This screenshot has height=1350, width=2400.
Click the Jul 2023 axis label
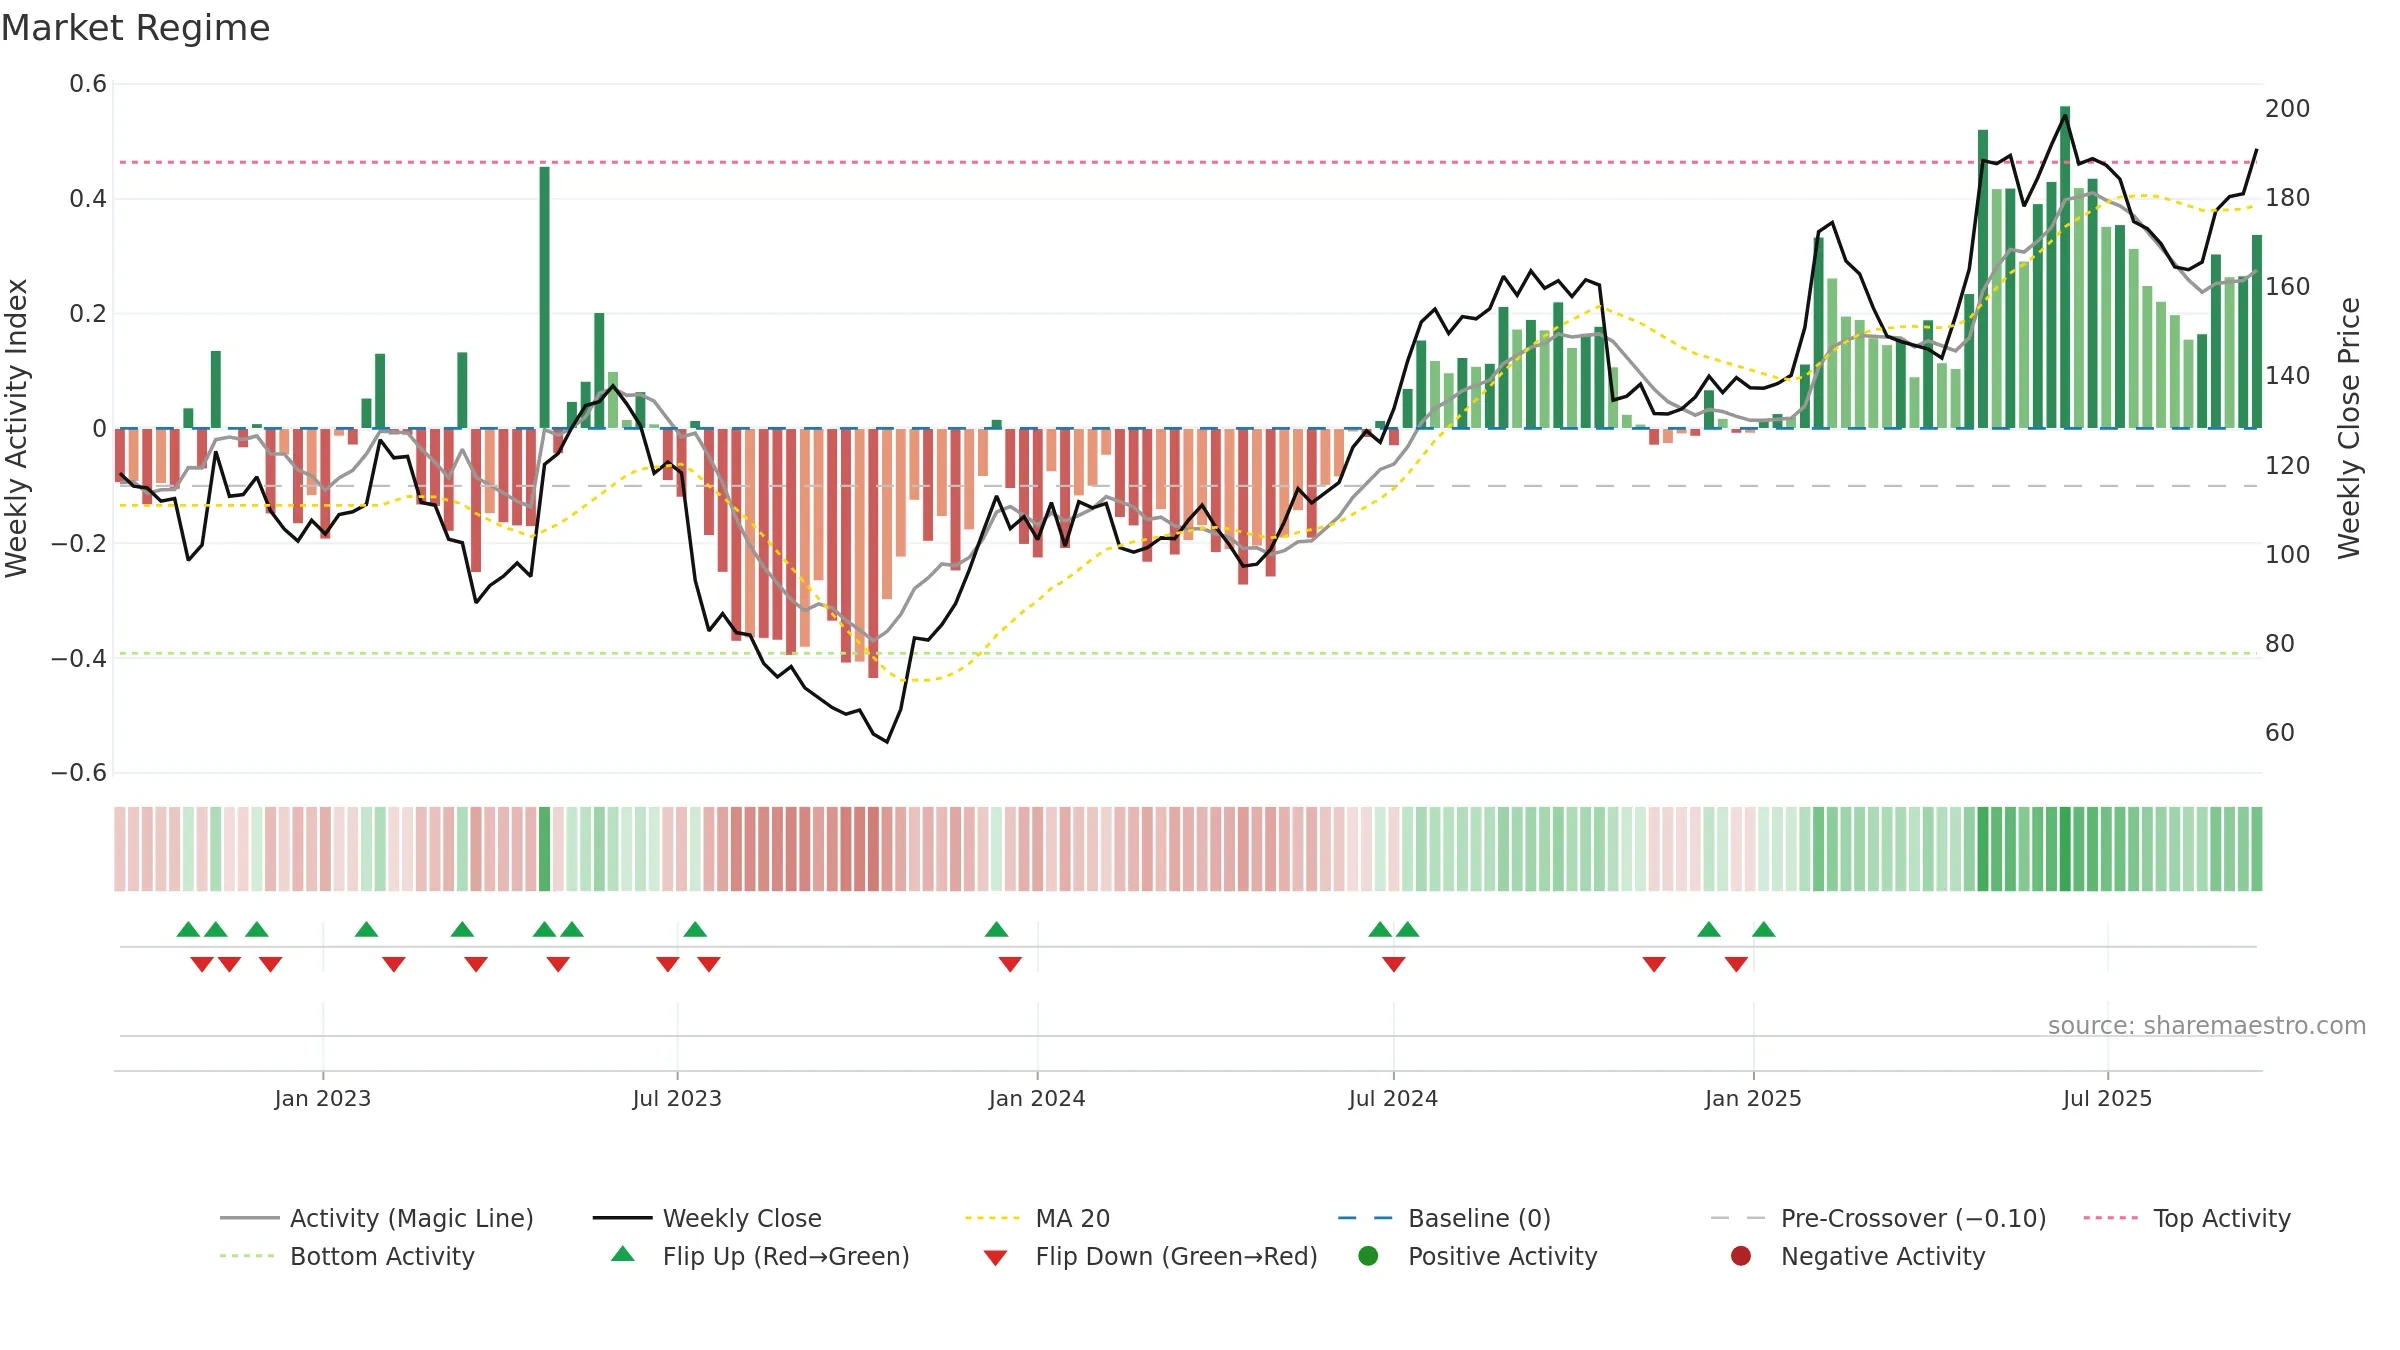677,1098
